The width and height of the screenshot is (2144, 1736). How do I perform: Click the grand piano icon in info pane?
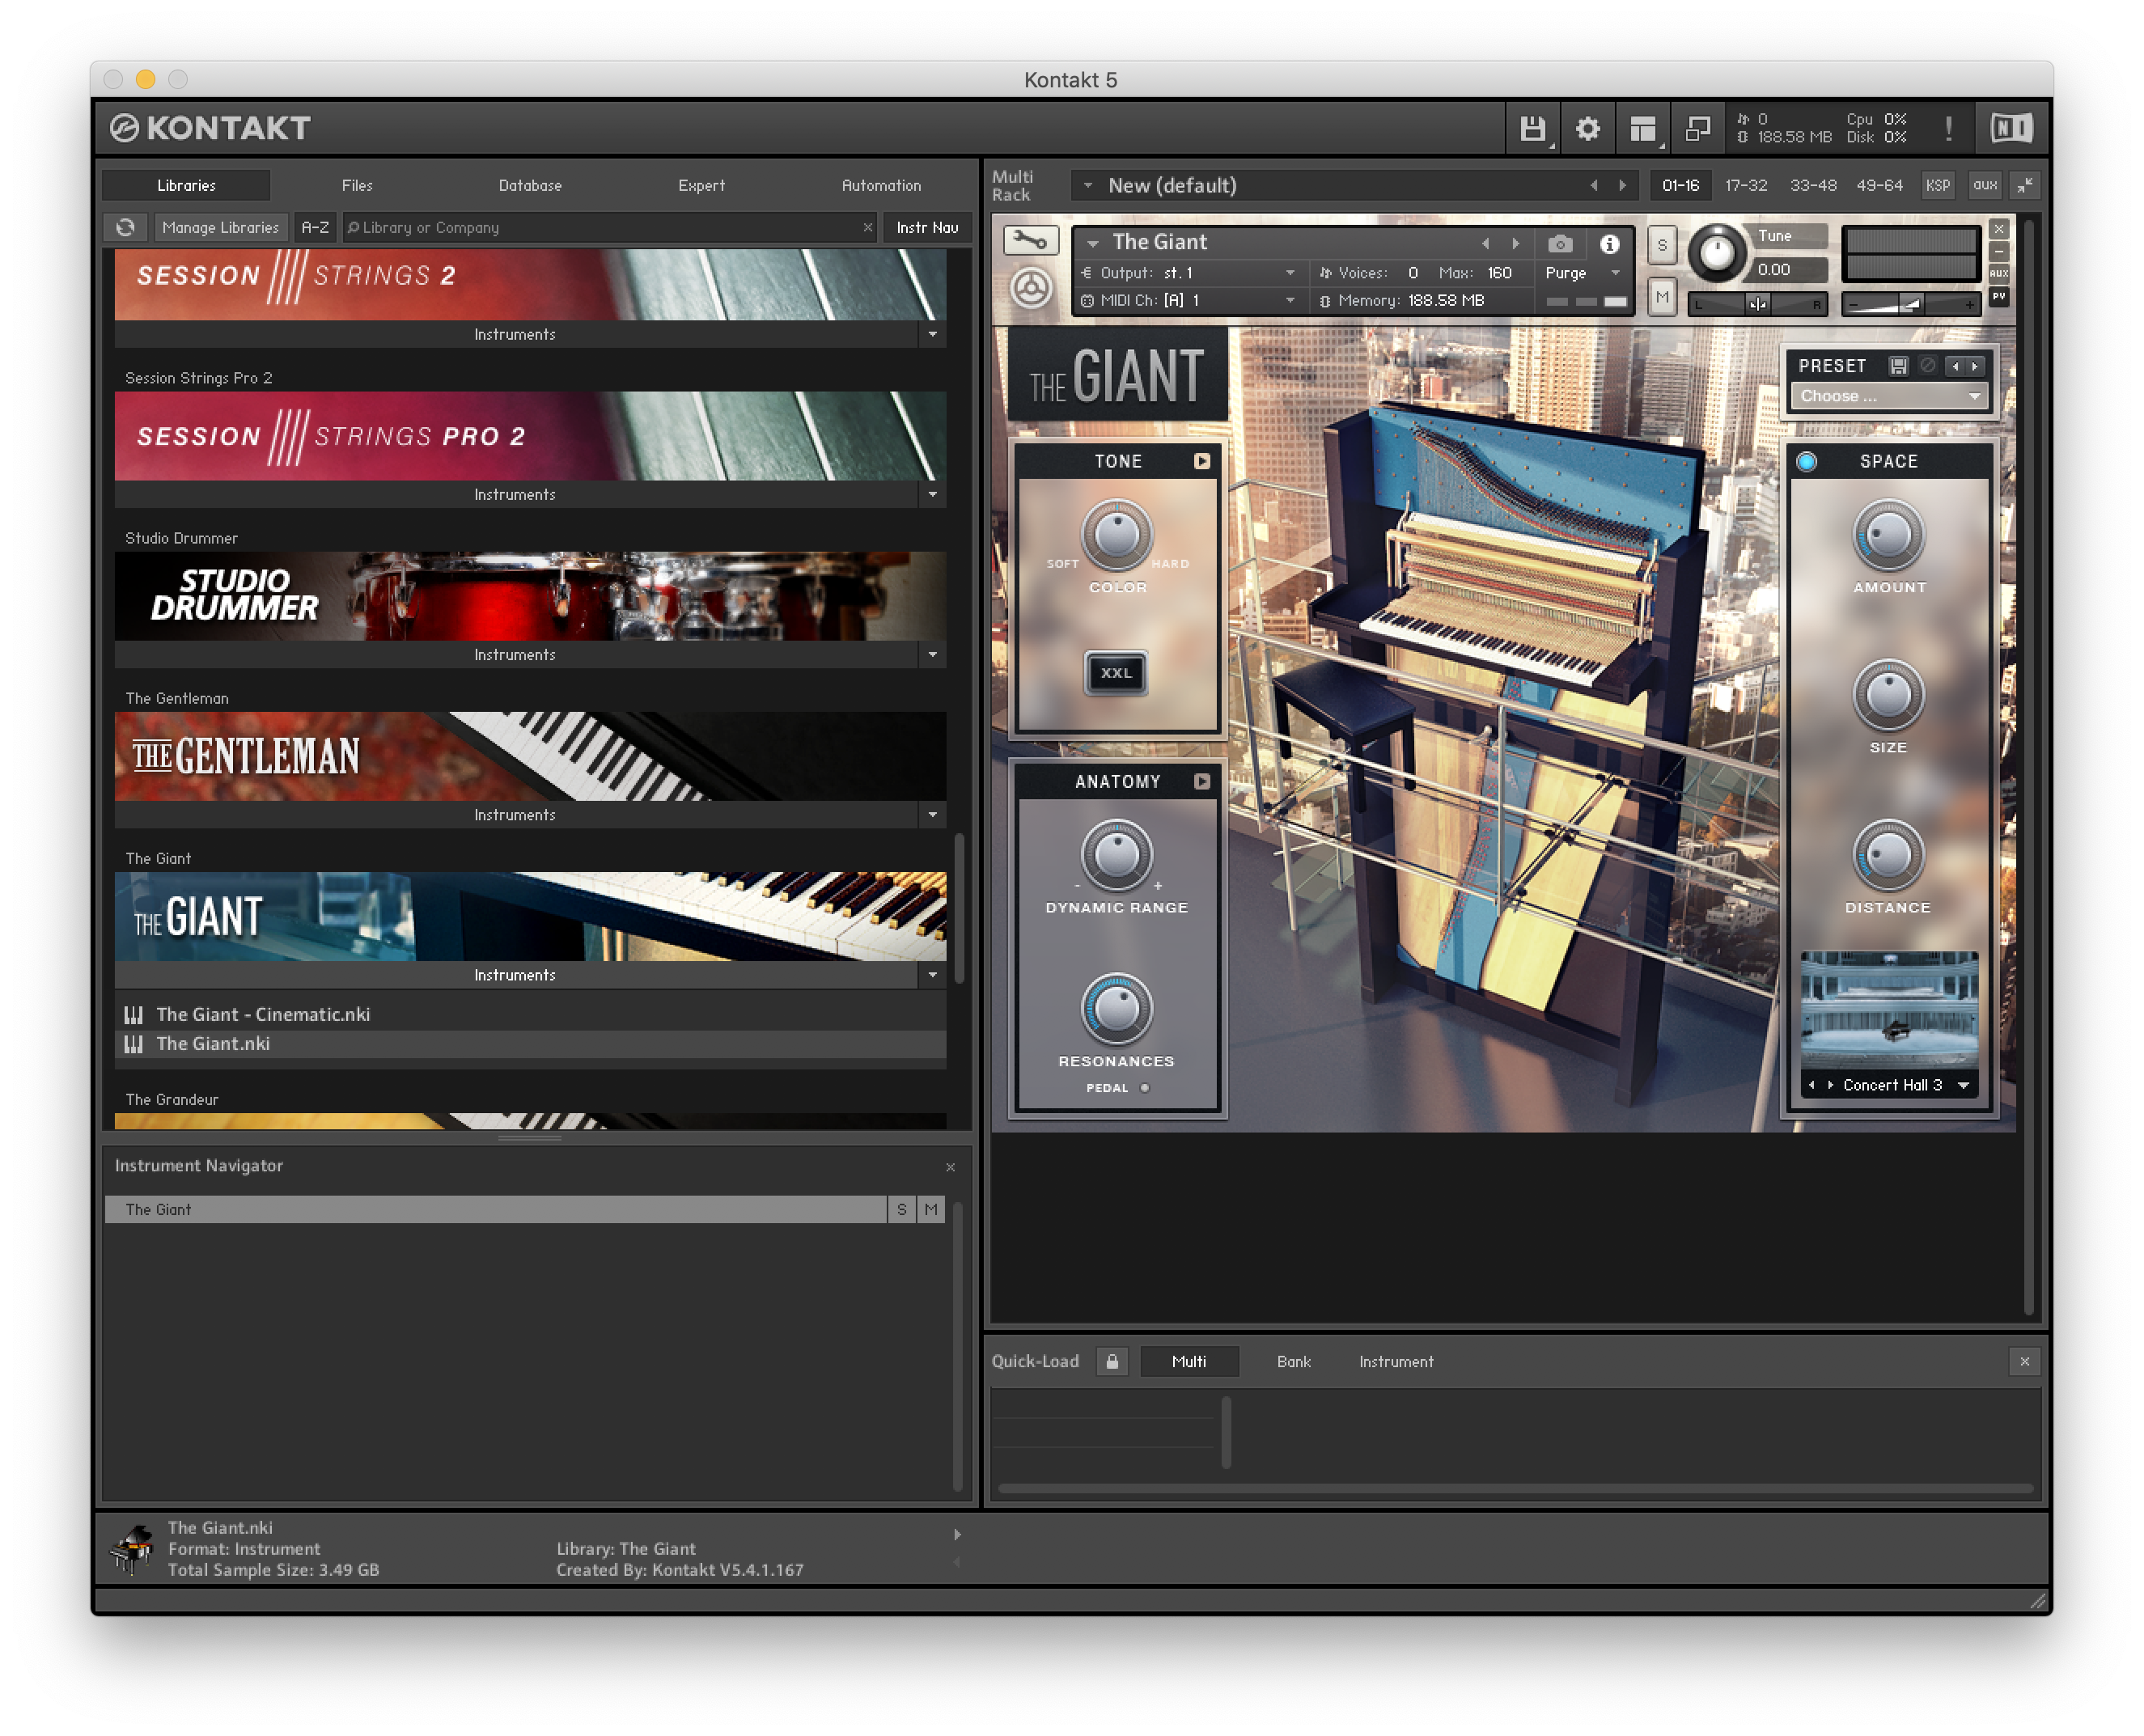click(x=131, y=1548)
